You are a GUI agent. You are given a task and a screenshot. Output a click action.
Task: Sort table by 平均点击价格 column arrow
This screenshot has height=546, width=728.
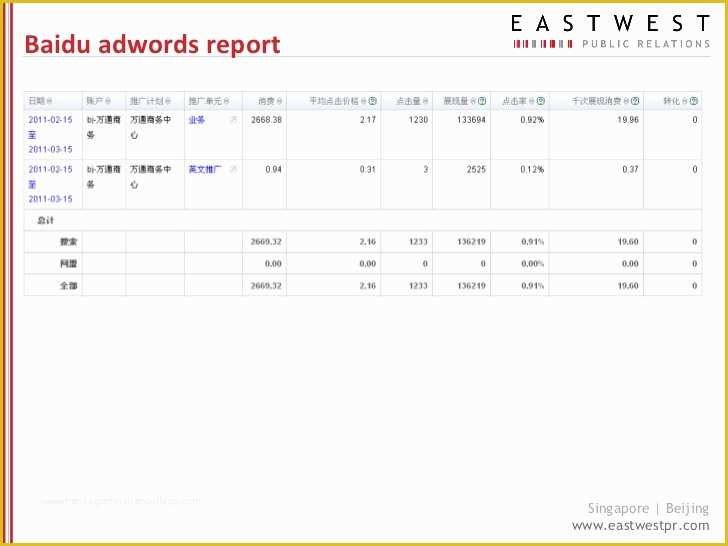point(364,101)
